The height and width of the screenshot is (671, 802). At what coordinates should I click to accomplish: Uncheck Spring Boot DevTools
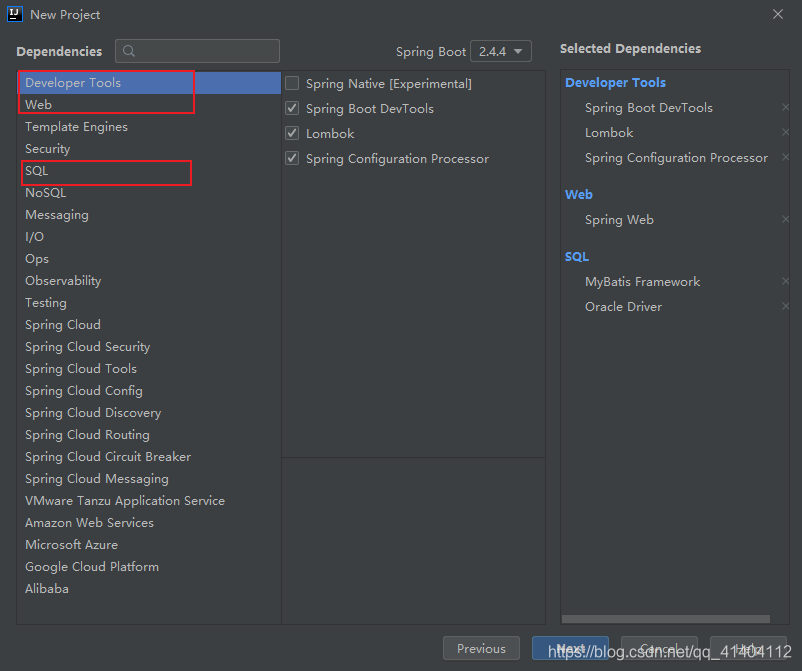point(292,108)
